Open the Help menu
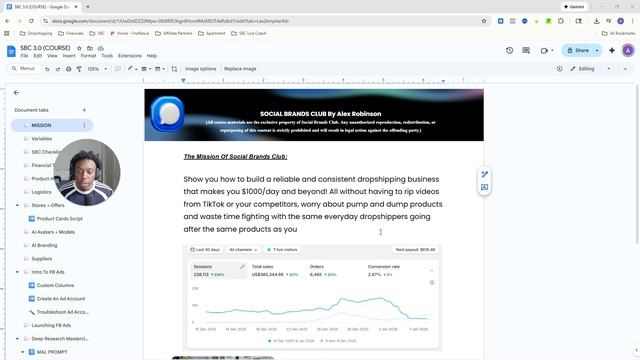Image resolution: width=640 pixels, height=360 pixels. 152,56
